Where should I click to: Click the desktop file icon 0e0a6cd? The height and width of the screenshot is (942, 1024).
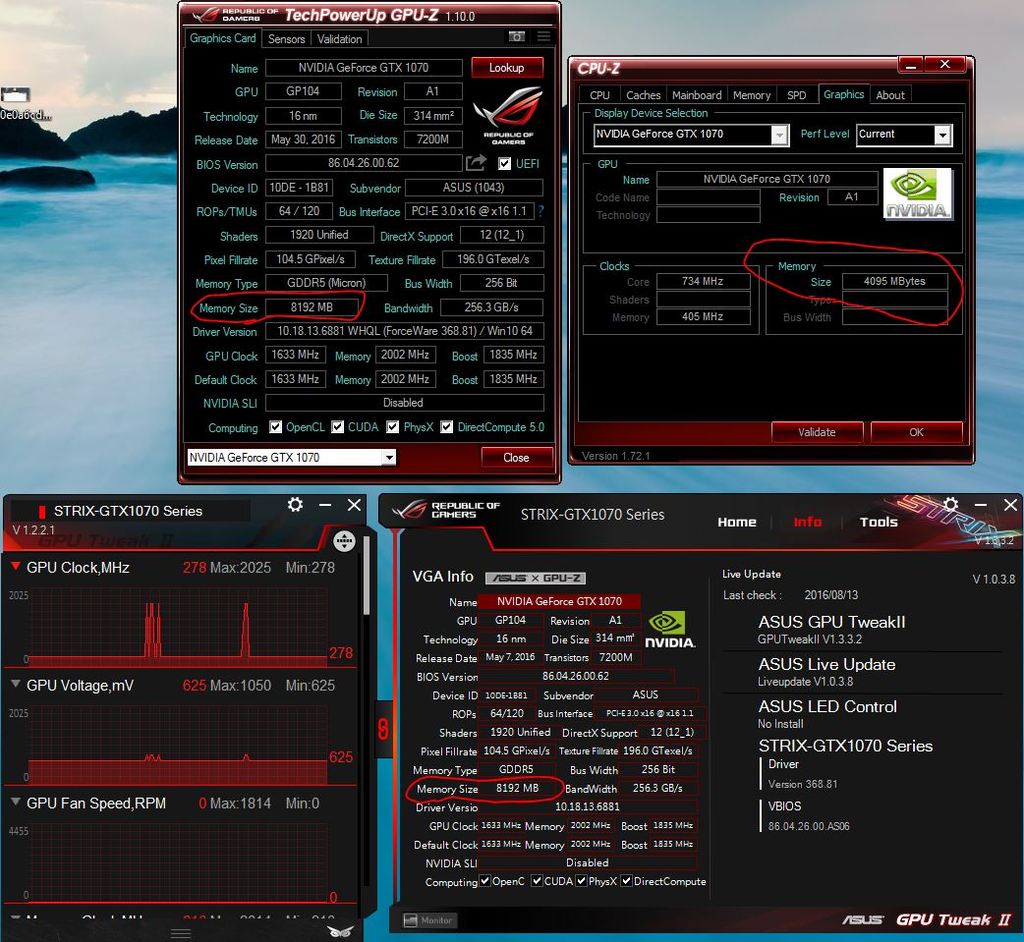(25, 103)
